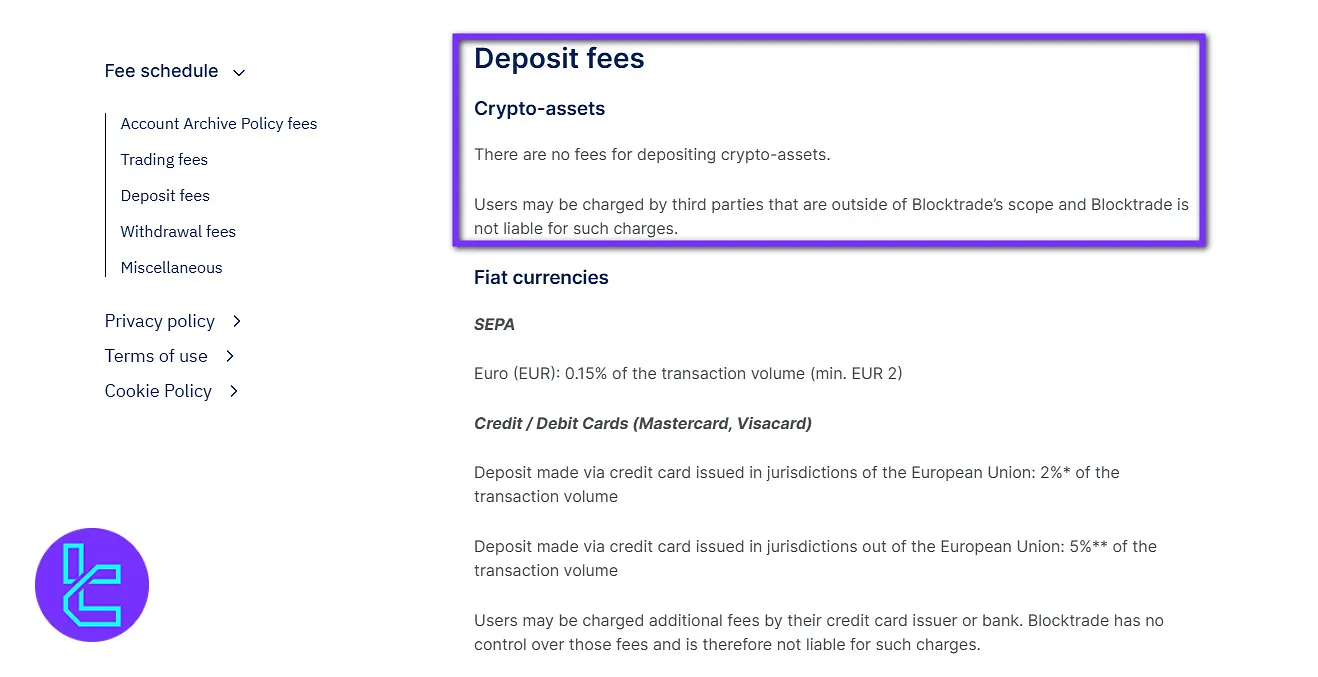Click the Crypto-assets subheading

click(x=539, y=109)
